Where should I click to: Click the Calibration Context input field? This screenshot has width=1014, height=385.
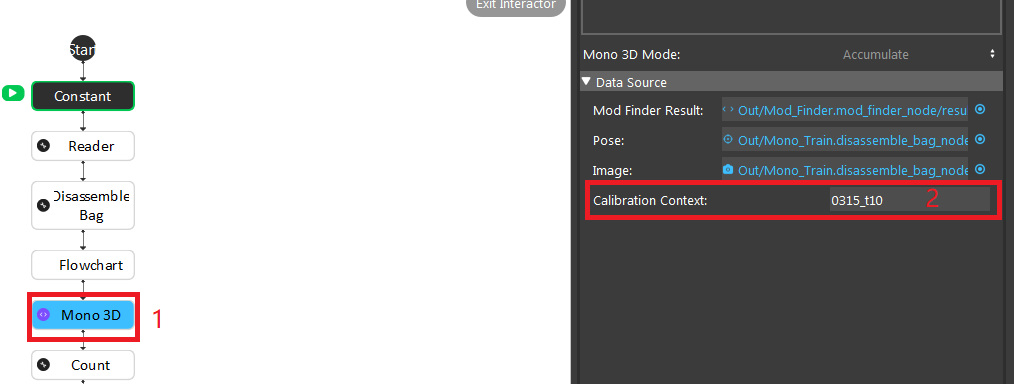coord(909,200)
